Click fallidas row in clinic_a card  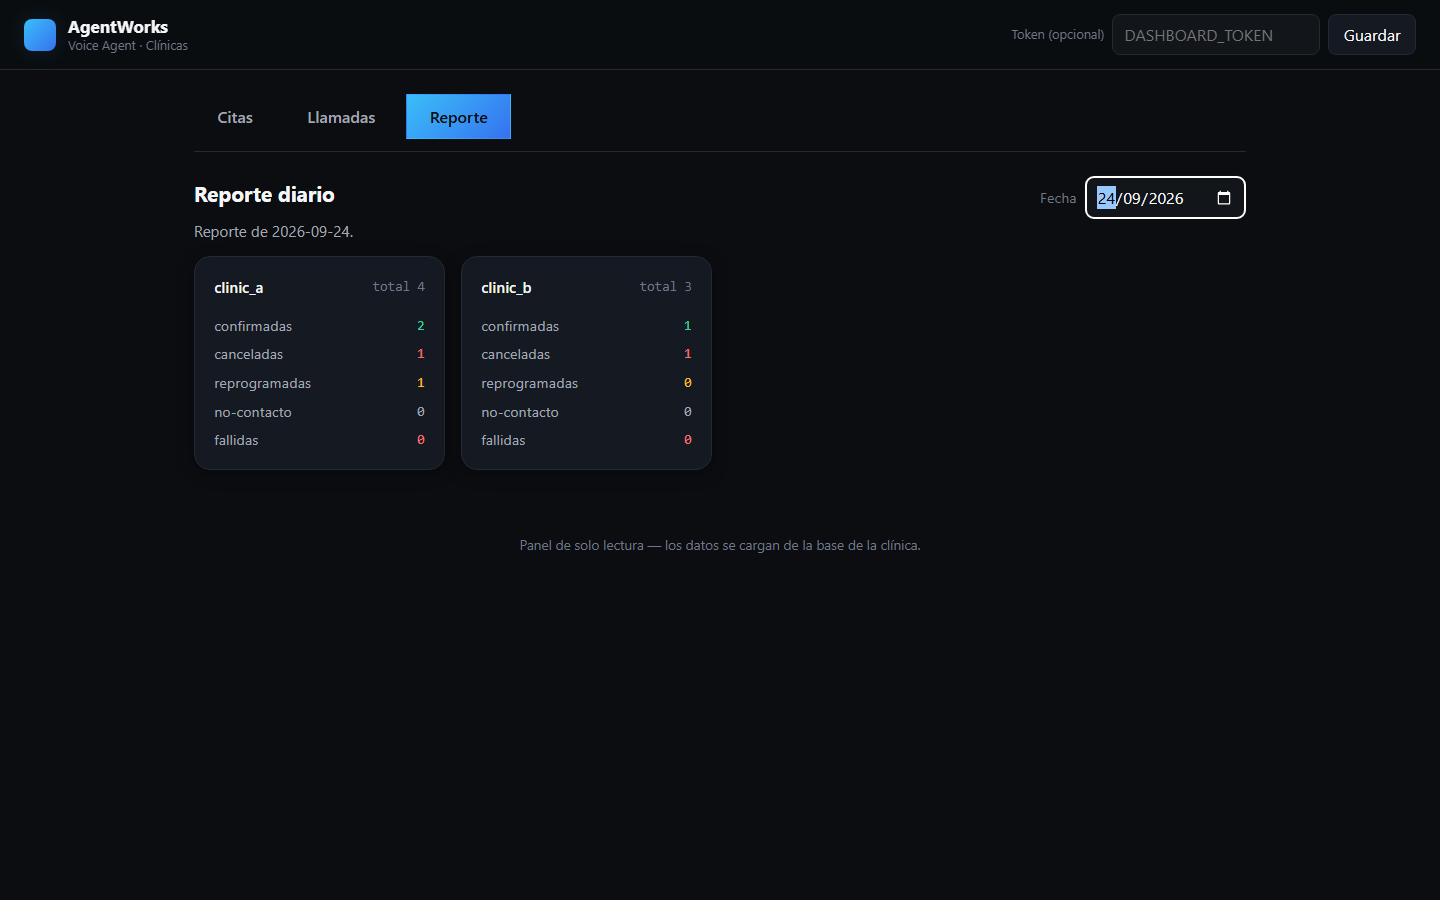tap(319, 440)
